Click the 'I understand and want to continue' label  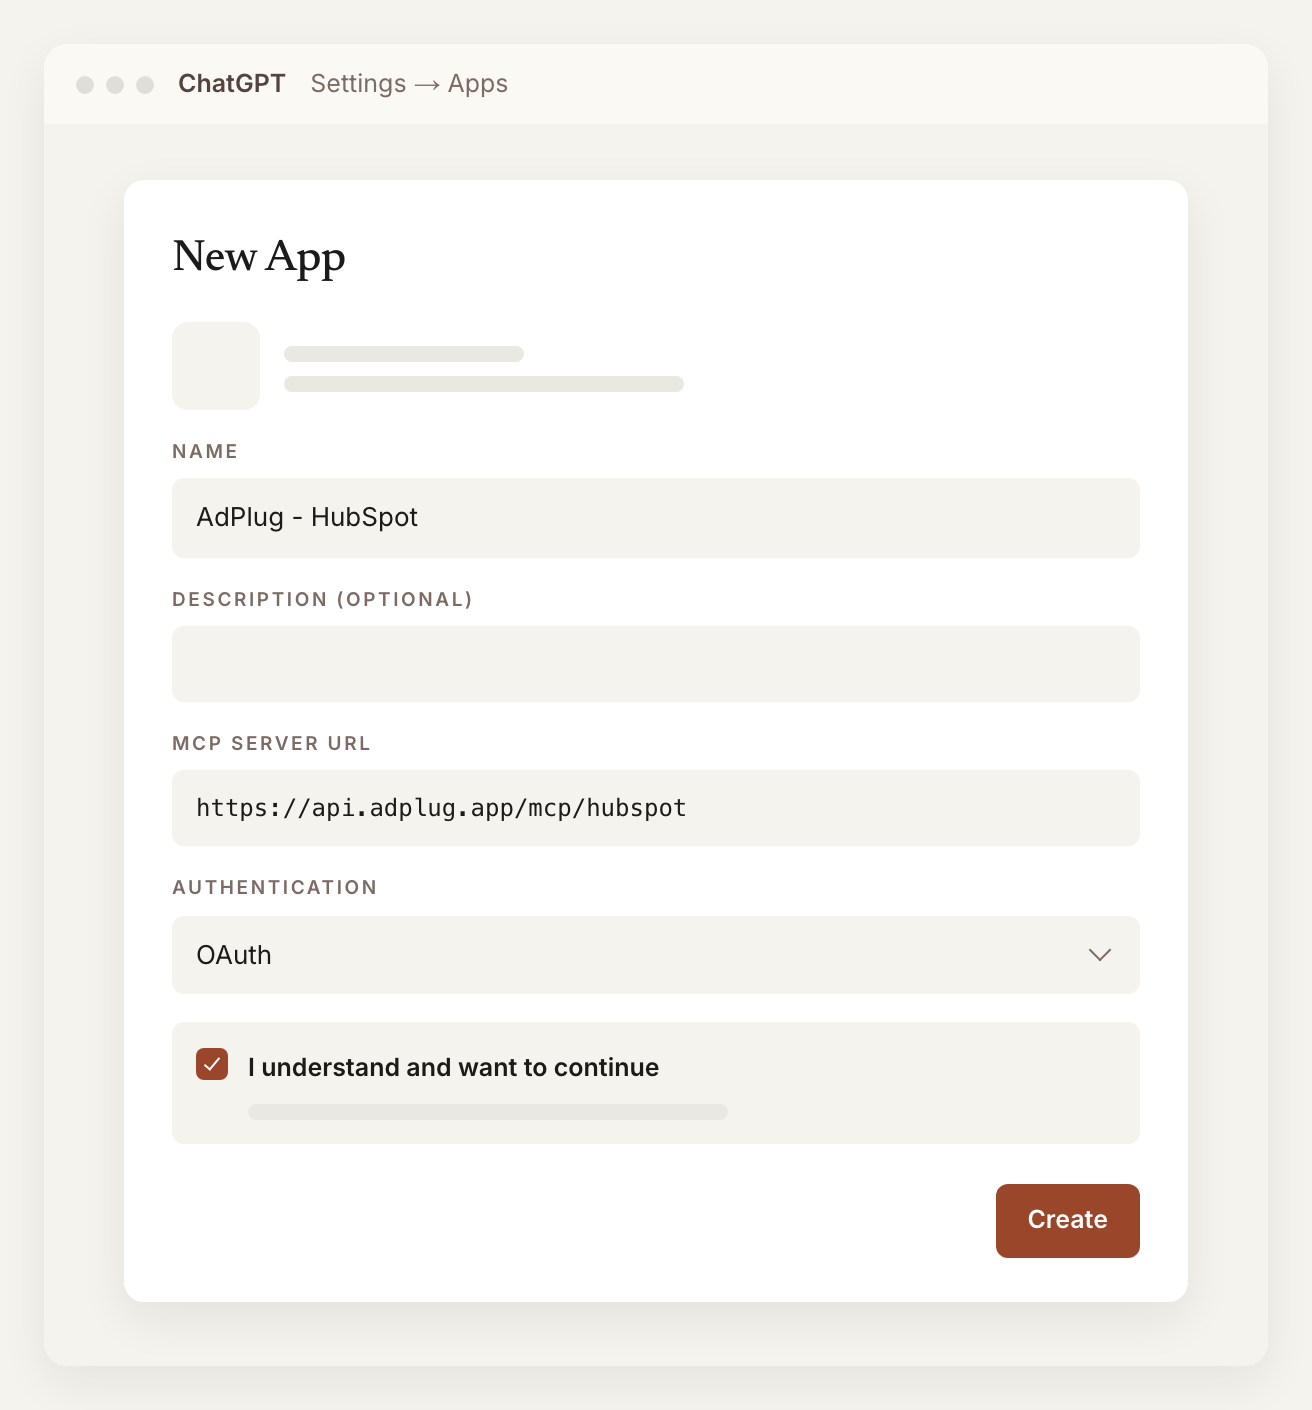pyautogui.click(x=453, y=1067)
